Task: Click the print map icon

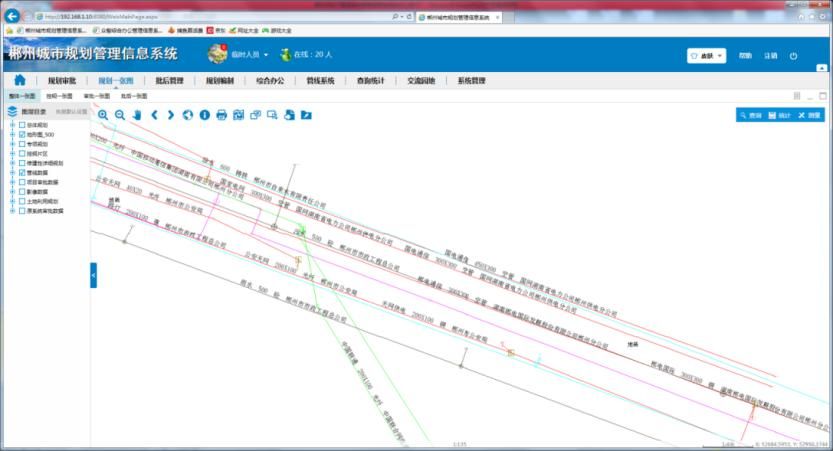Action: [x=222, y=115]
